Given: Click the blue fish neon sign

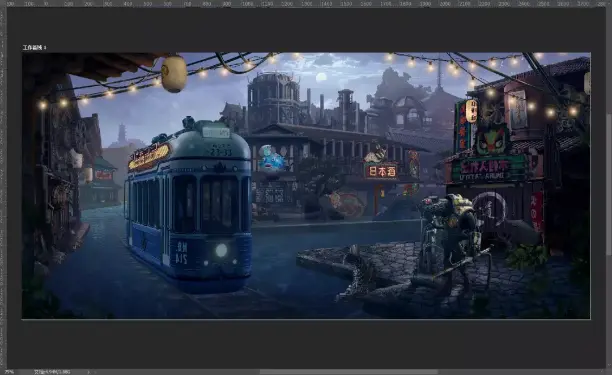Looking at the screenshot, I should pos(272,158).
